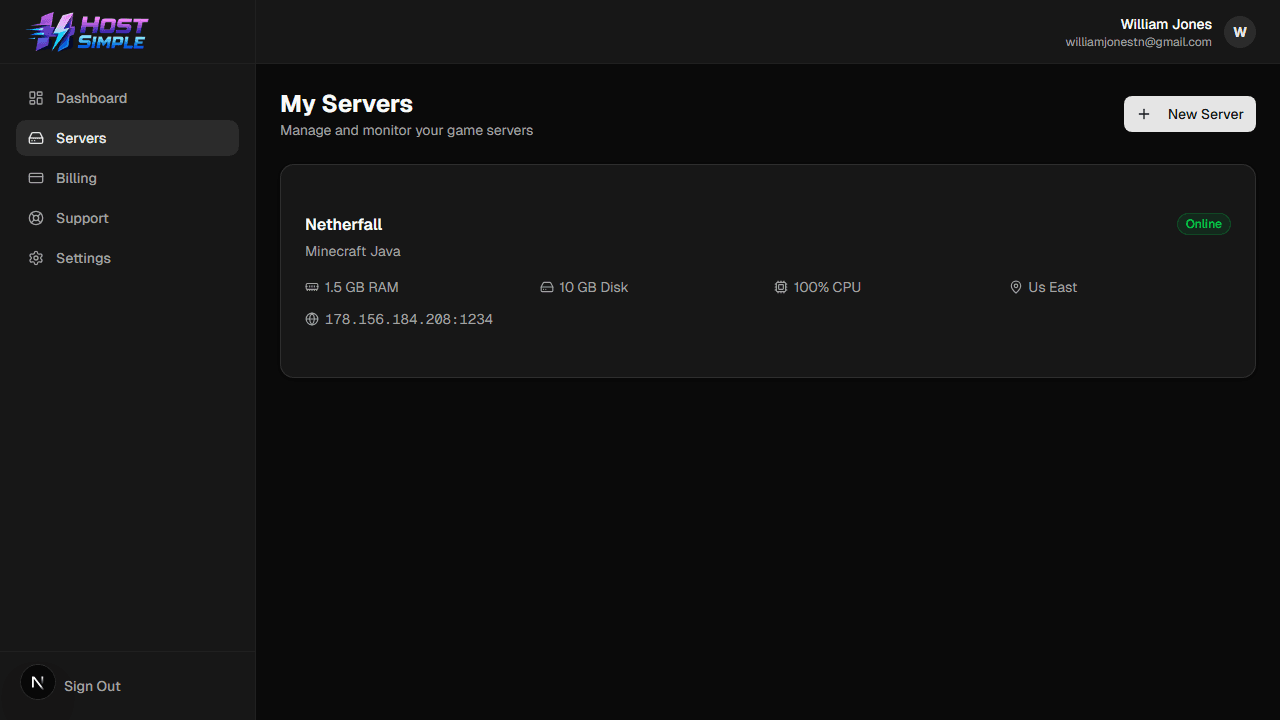
Task: Click the RAM icon next to 1.5 GB
Action: pyautogui.click(x=311, y=287)
